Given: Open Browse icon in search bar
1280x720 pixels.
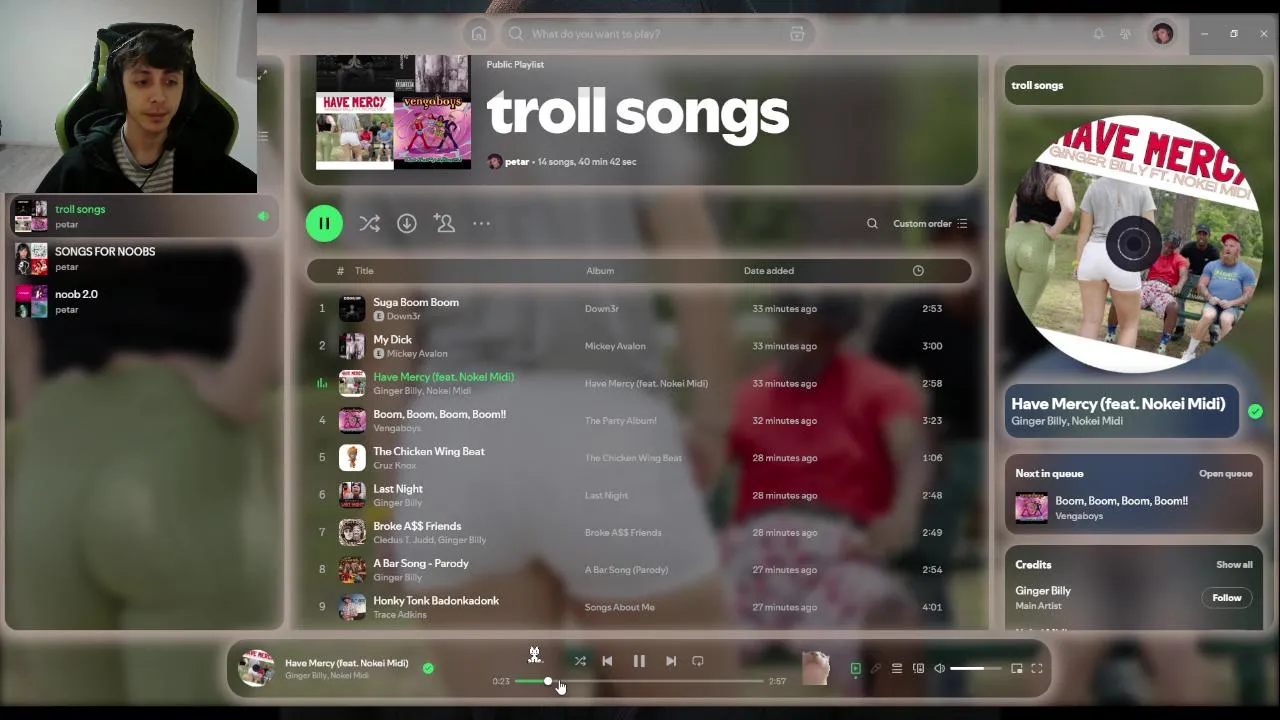Looking at the screenshot, I should click(797, 34).
